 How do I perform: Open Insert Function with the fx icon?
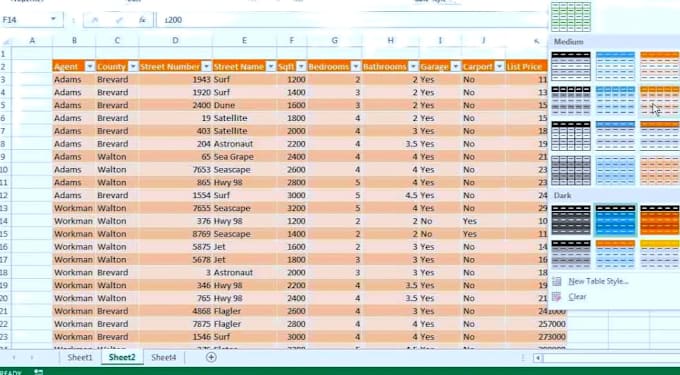pos(142,20)
